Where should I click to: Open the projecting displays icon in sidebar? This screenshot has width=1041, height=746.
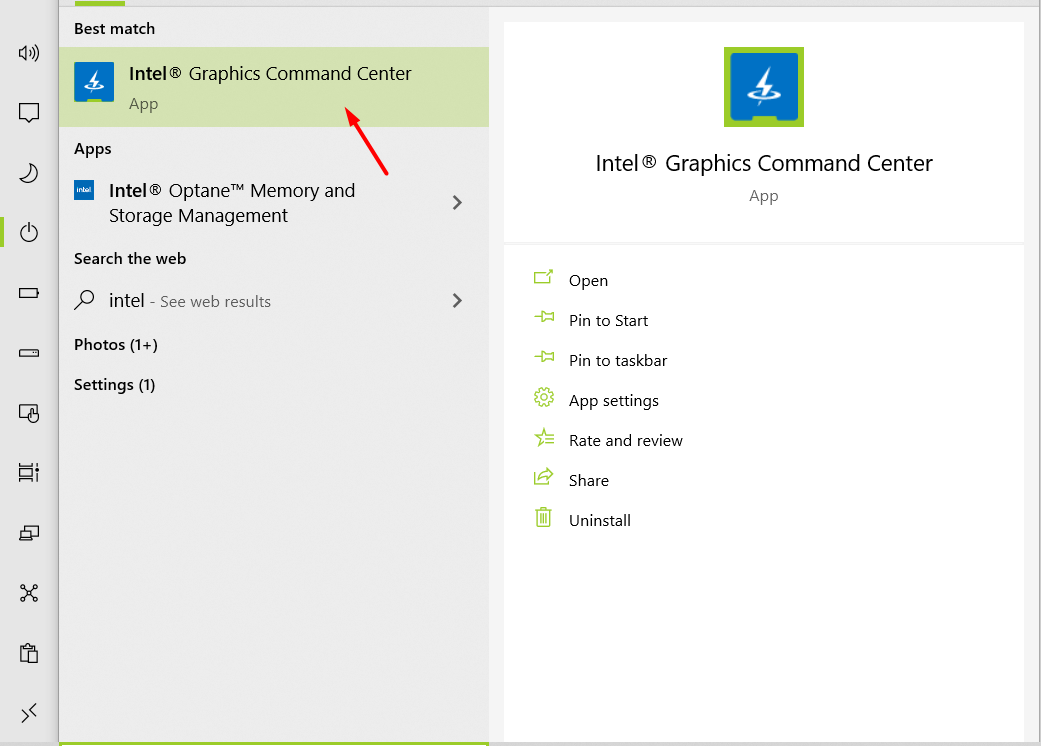tap(29, 533)
